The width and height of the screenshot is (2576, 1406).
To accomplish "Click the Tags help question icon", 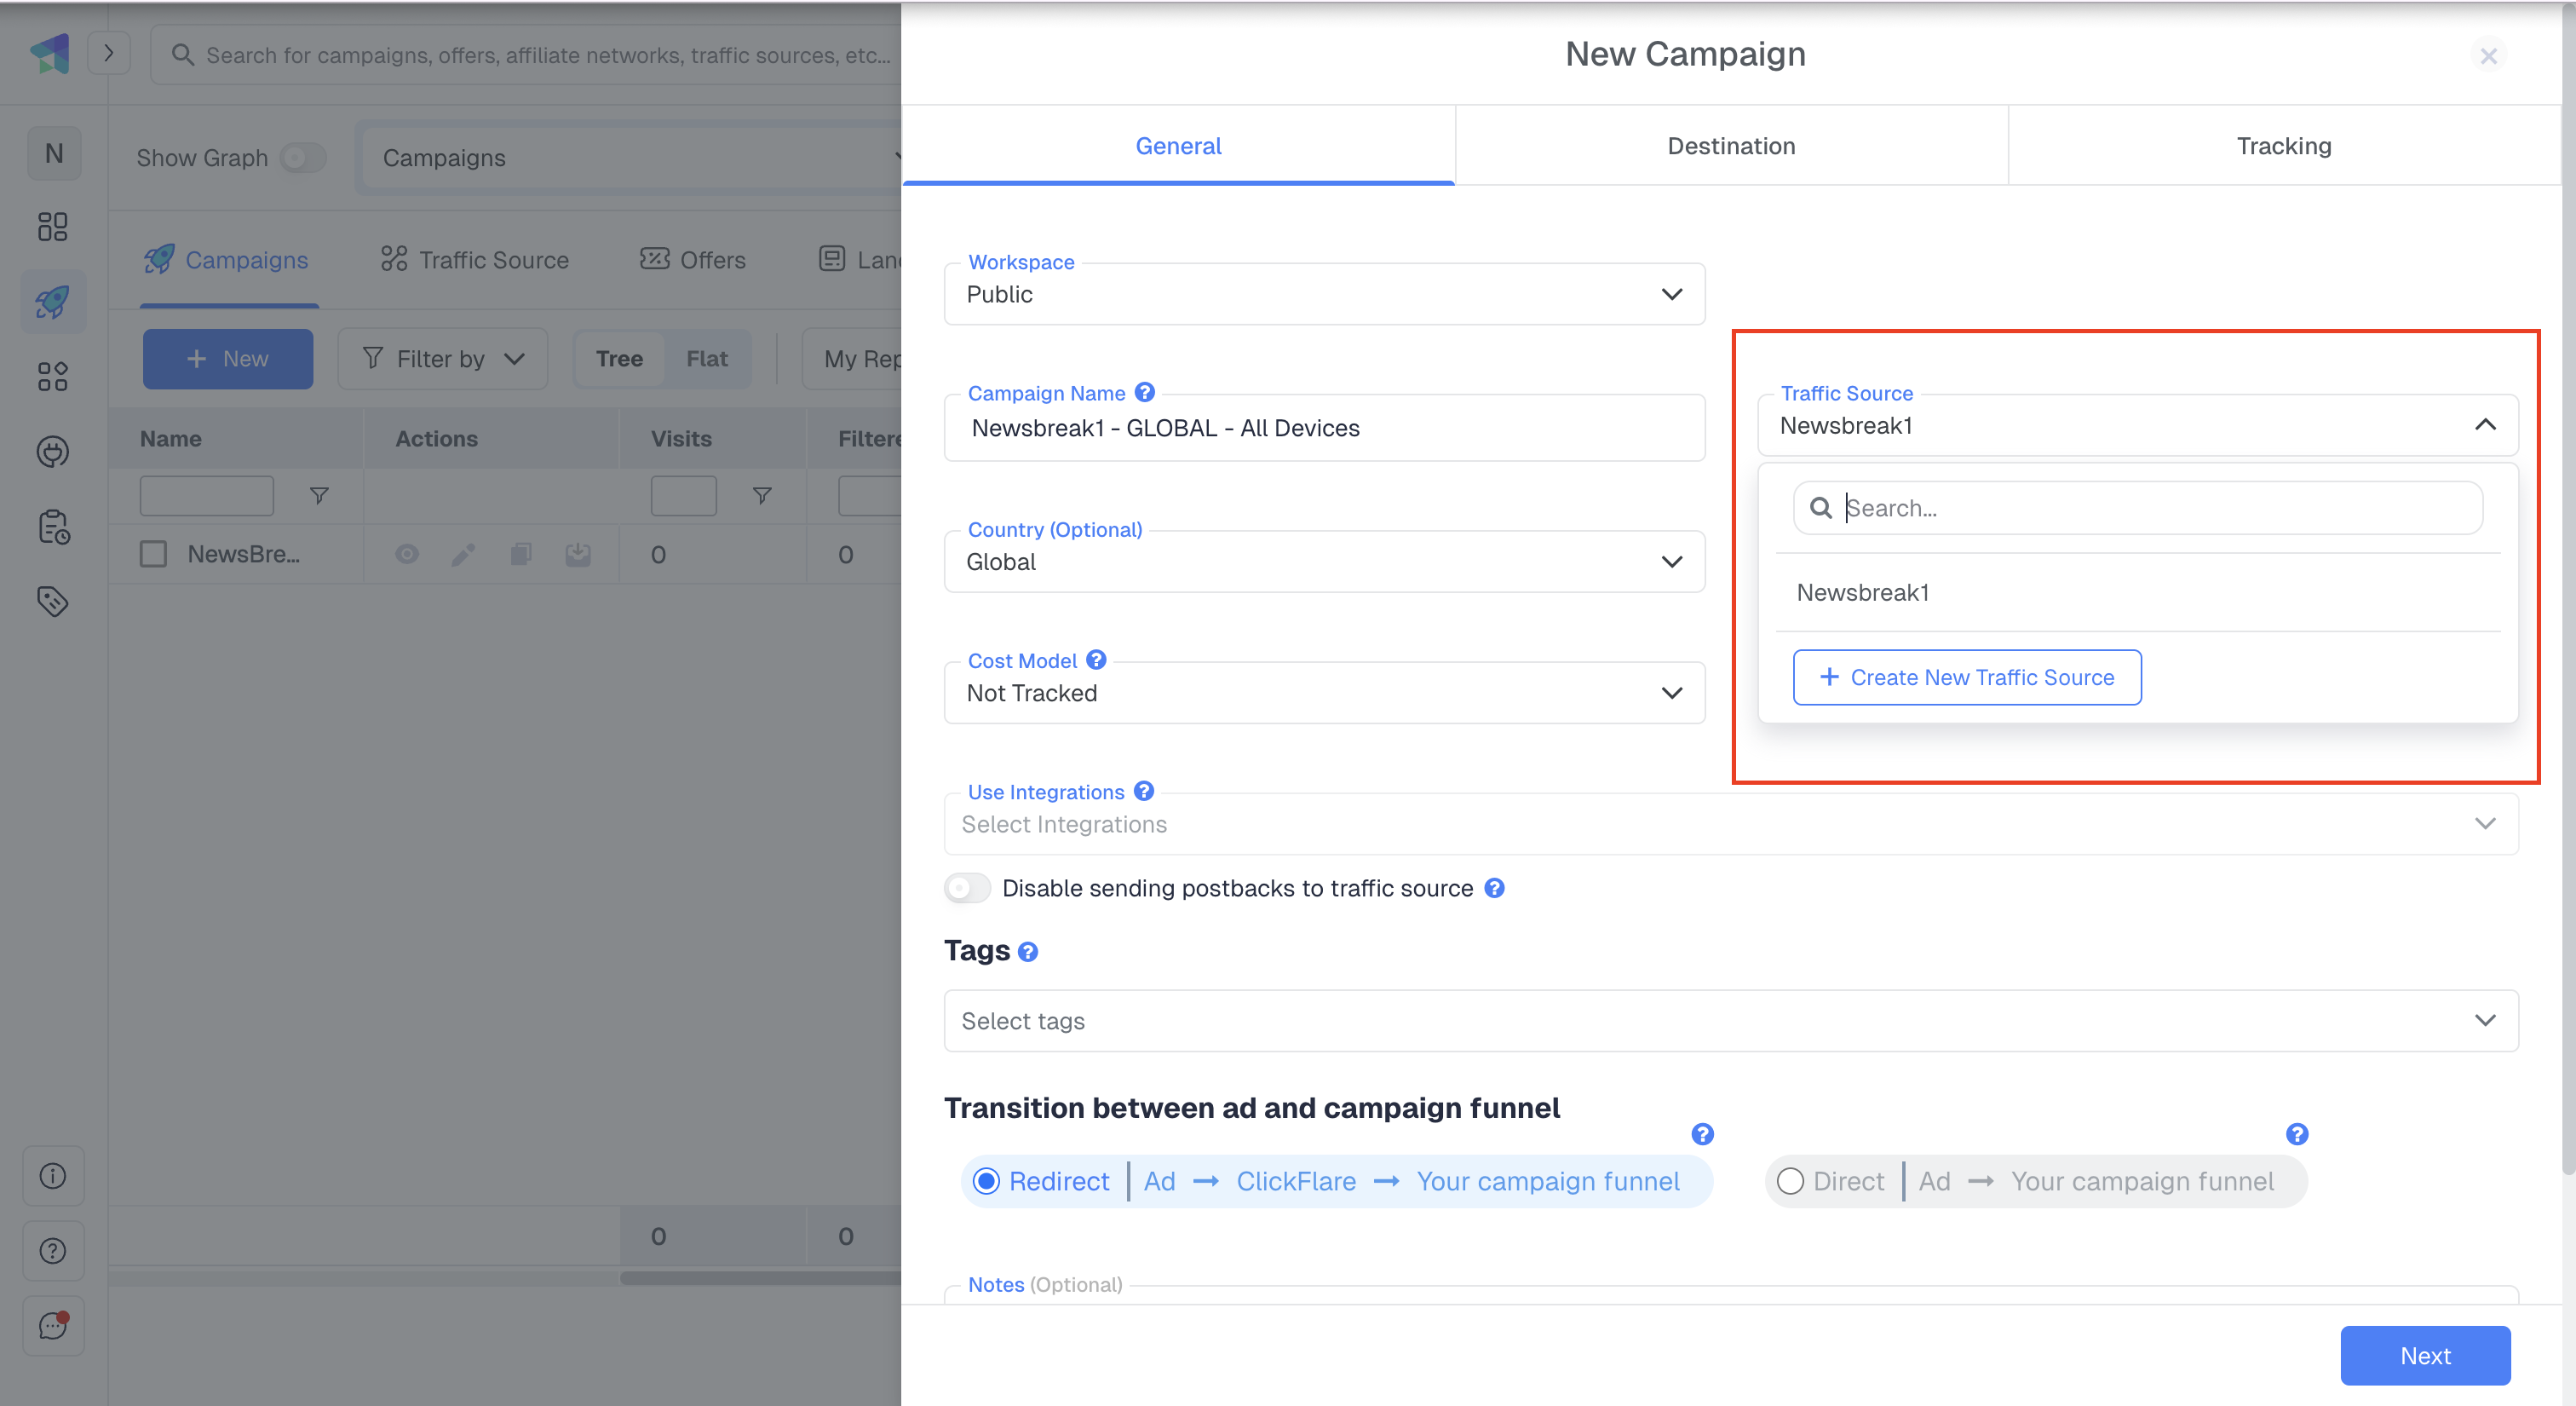I will coord(1027,952).
